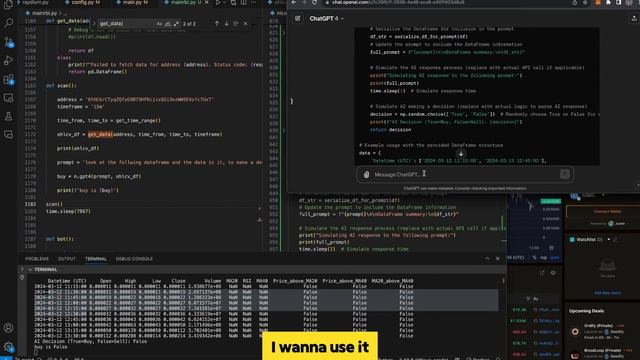Toggle percent scale on the chart

point(535,258)
